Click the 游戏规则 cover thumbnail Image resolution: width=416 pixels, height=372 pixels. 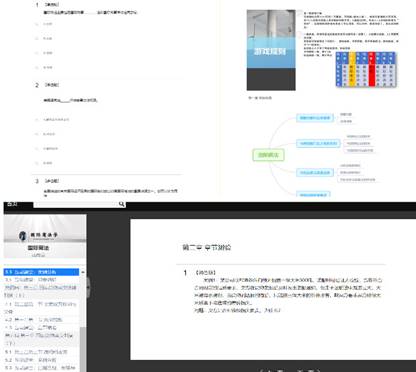(x=271, y=50)
